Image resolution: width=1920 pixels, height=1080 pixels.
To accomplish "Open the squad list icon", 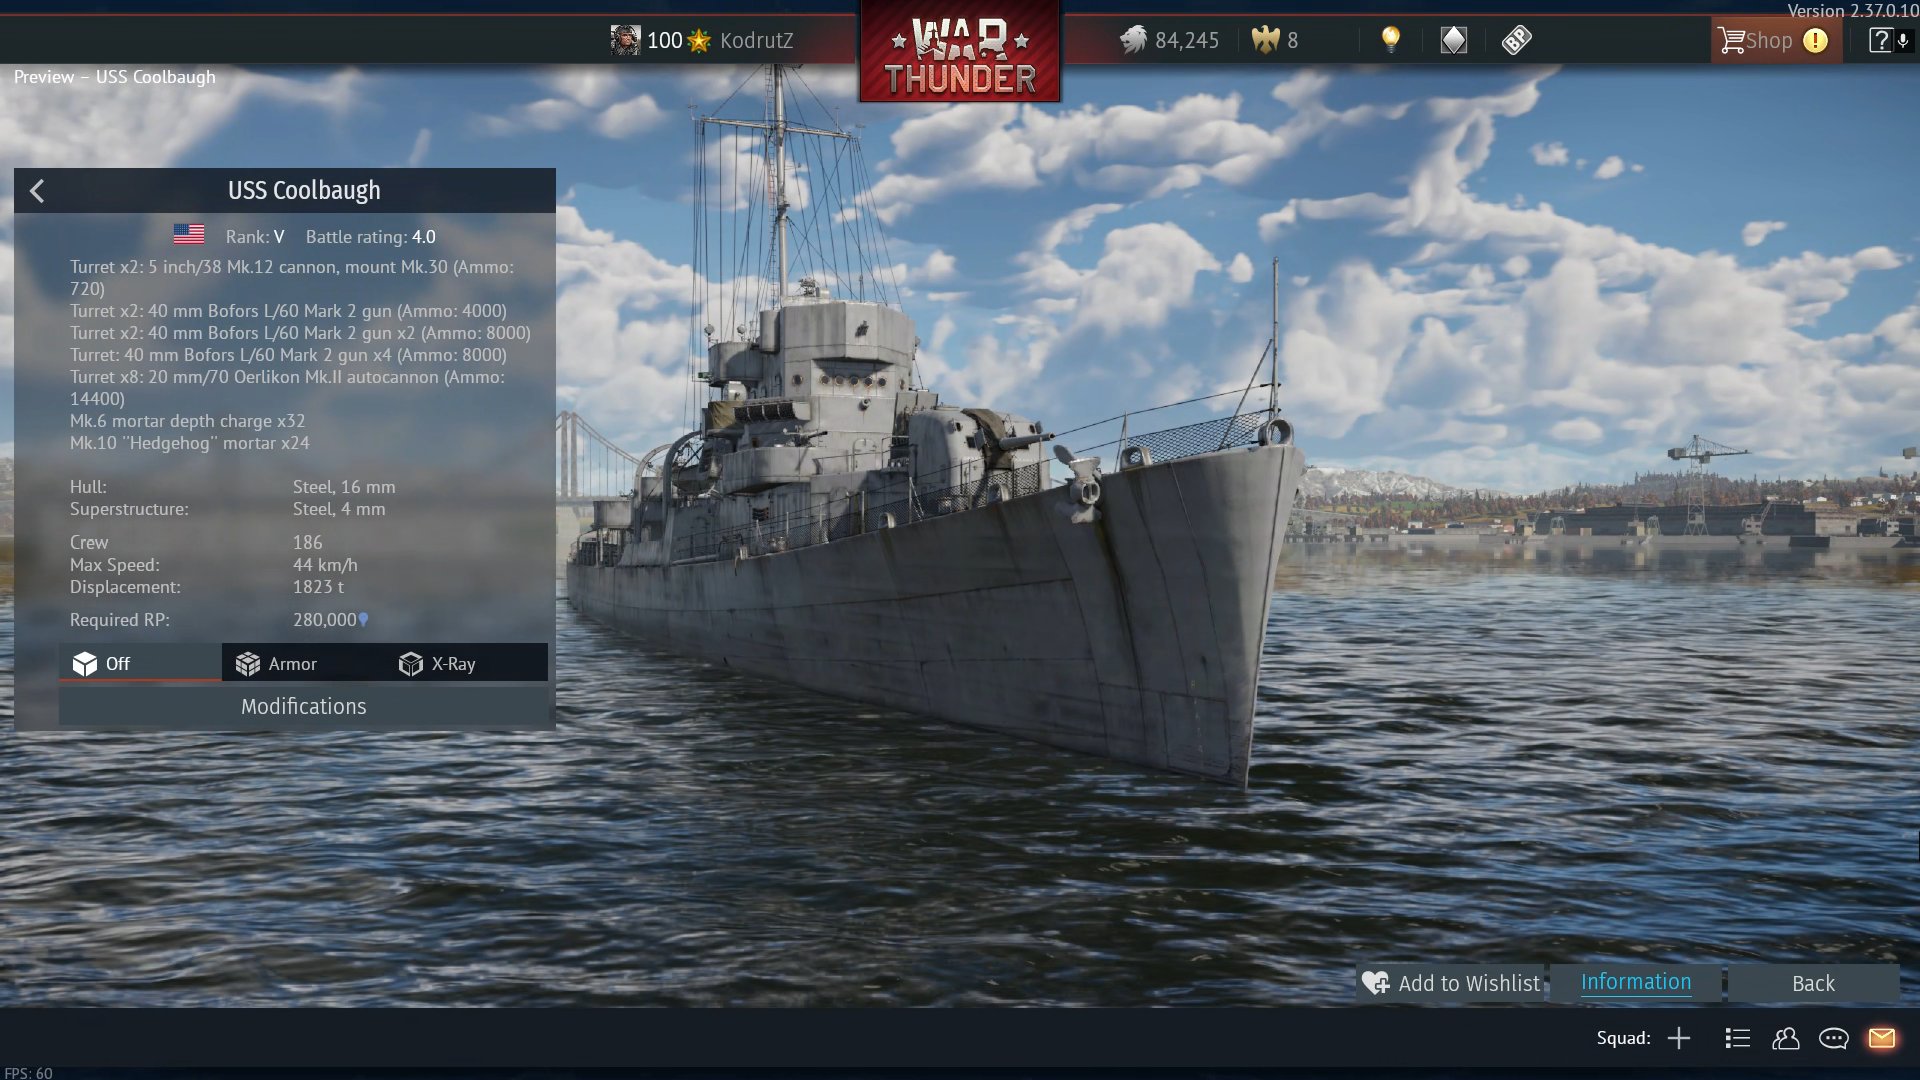I will pyautogui.click(x=1737, y=1038).
